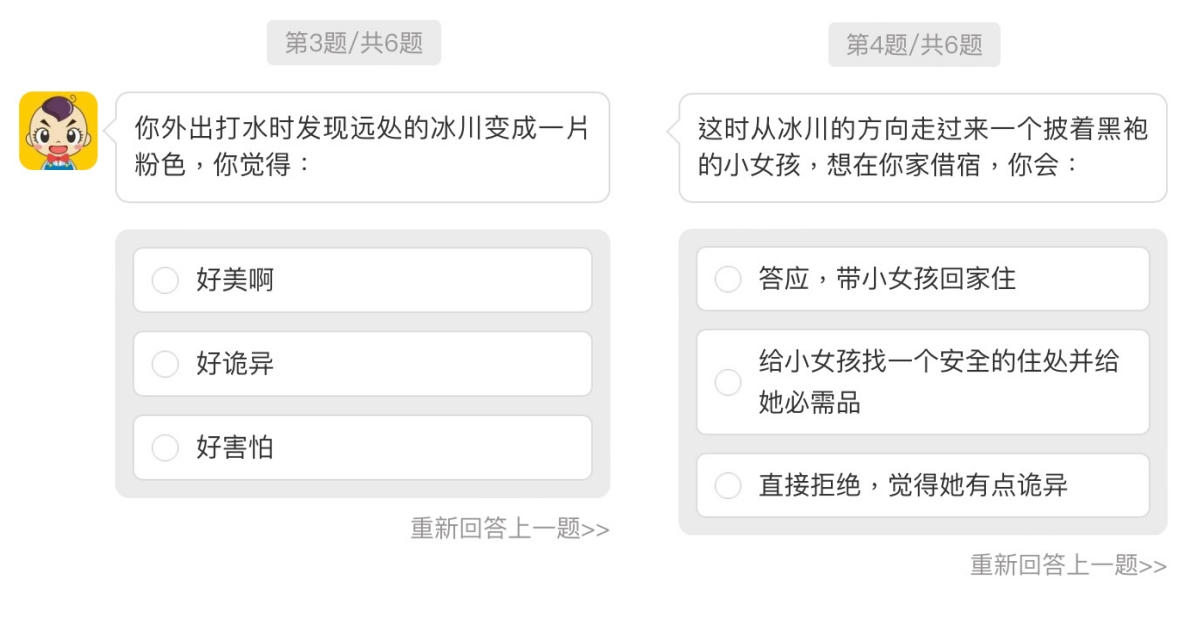Click the 第4题/共6题 progress label
The width and height of the screenshot is (1200, 628).
pyautogui.click(x=914, y=45)
